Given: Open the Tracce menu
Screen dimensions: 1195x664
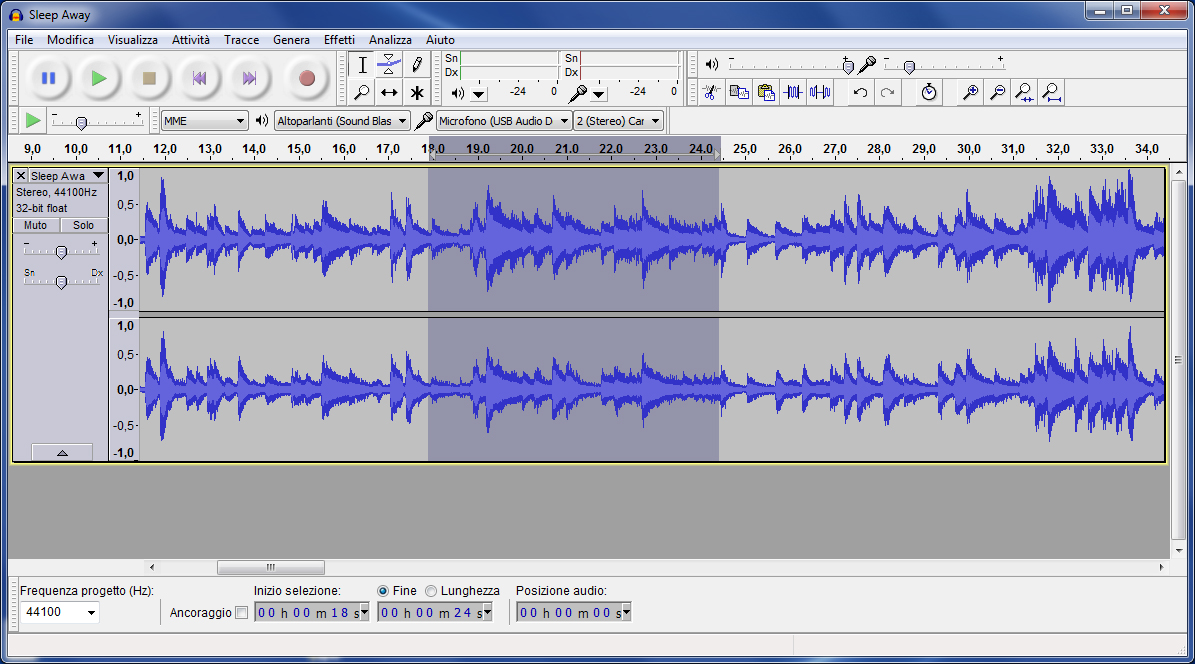Looking at the screenshot, I should coord(241,40).
